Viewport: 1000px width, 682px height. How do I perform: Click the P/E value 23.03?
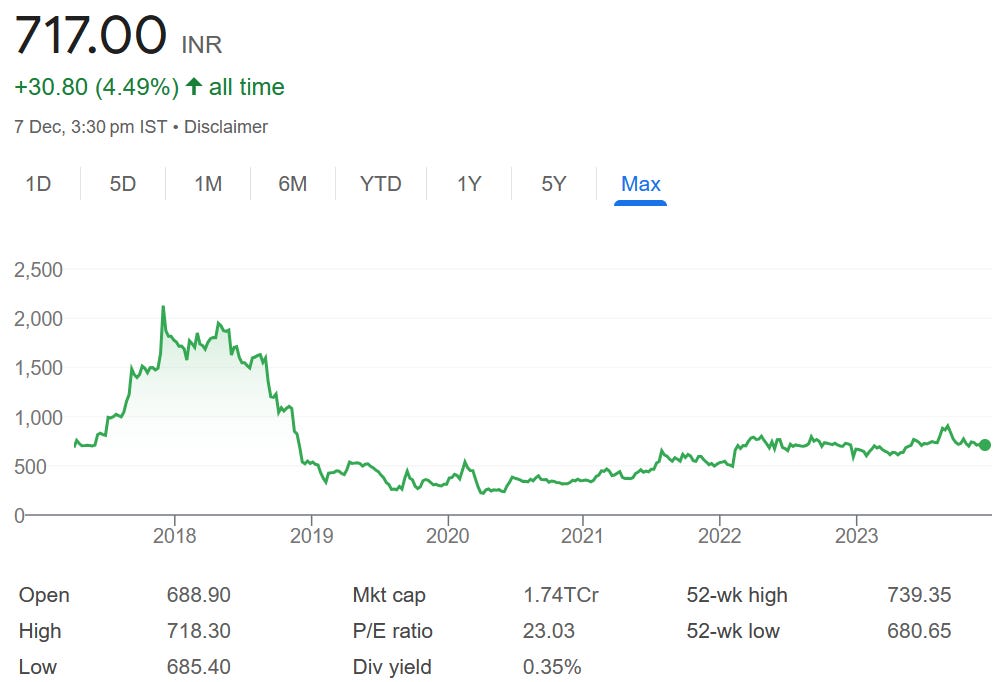(x=548, y=630)
